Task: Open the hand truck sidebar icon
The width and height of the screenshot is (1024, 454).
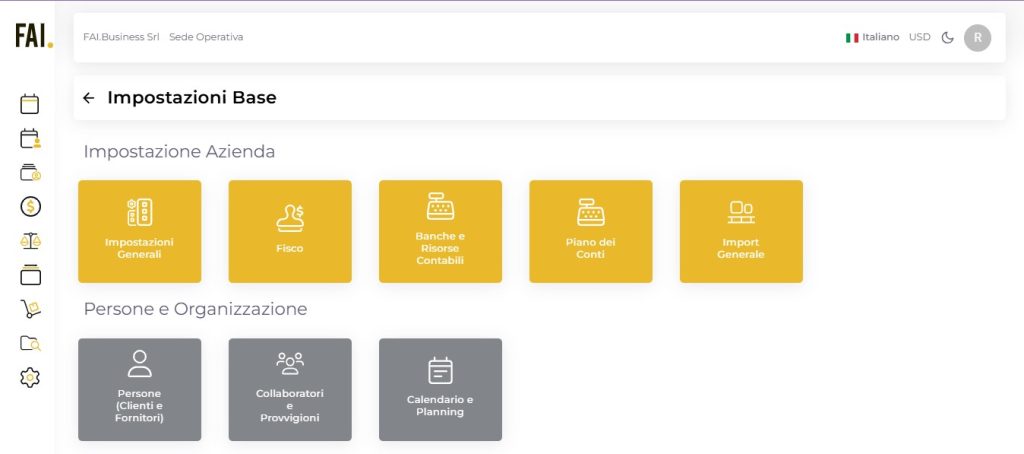Action: [x=30, y=309]
